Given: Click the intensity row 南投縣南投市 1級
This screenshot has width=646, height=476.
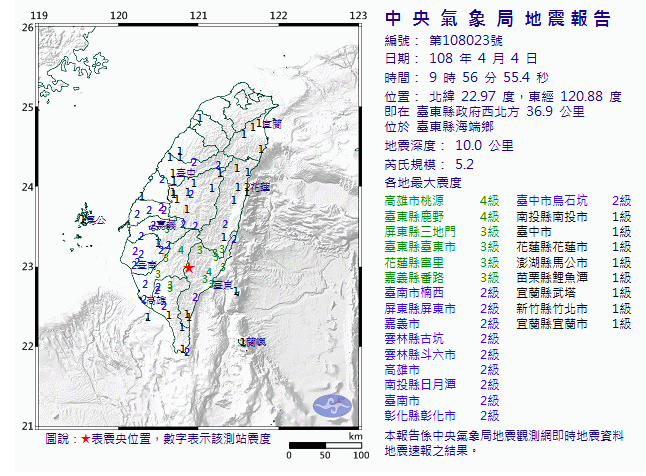Looking at the screenshot, I should coord(574,216).
